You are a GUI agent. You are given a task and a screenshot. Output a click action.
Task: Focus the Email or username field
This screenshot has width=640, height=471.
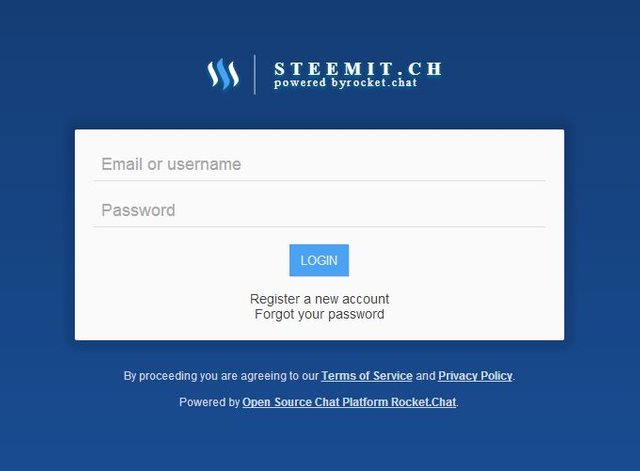pos(319,164)
